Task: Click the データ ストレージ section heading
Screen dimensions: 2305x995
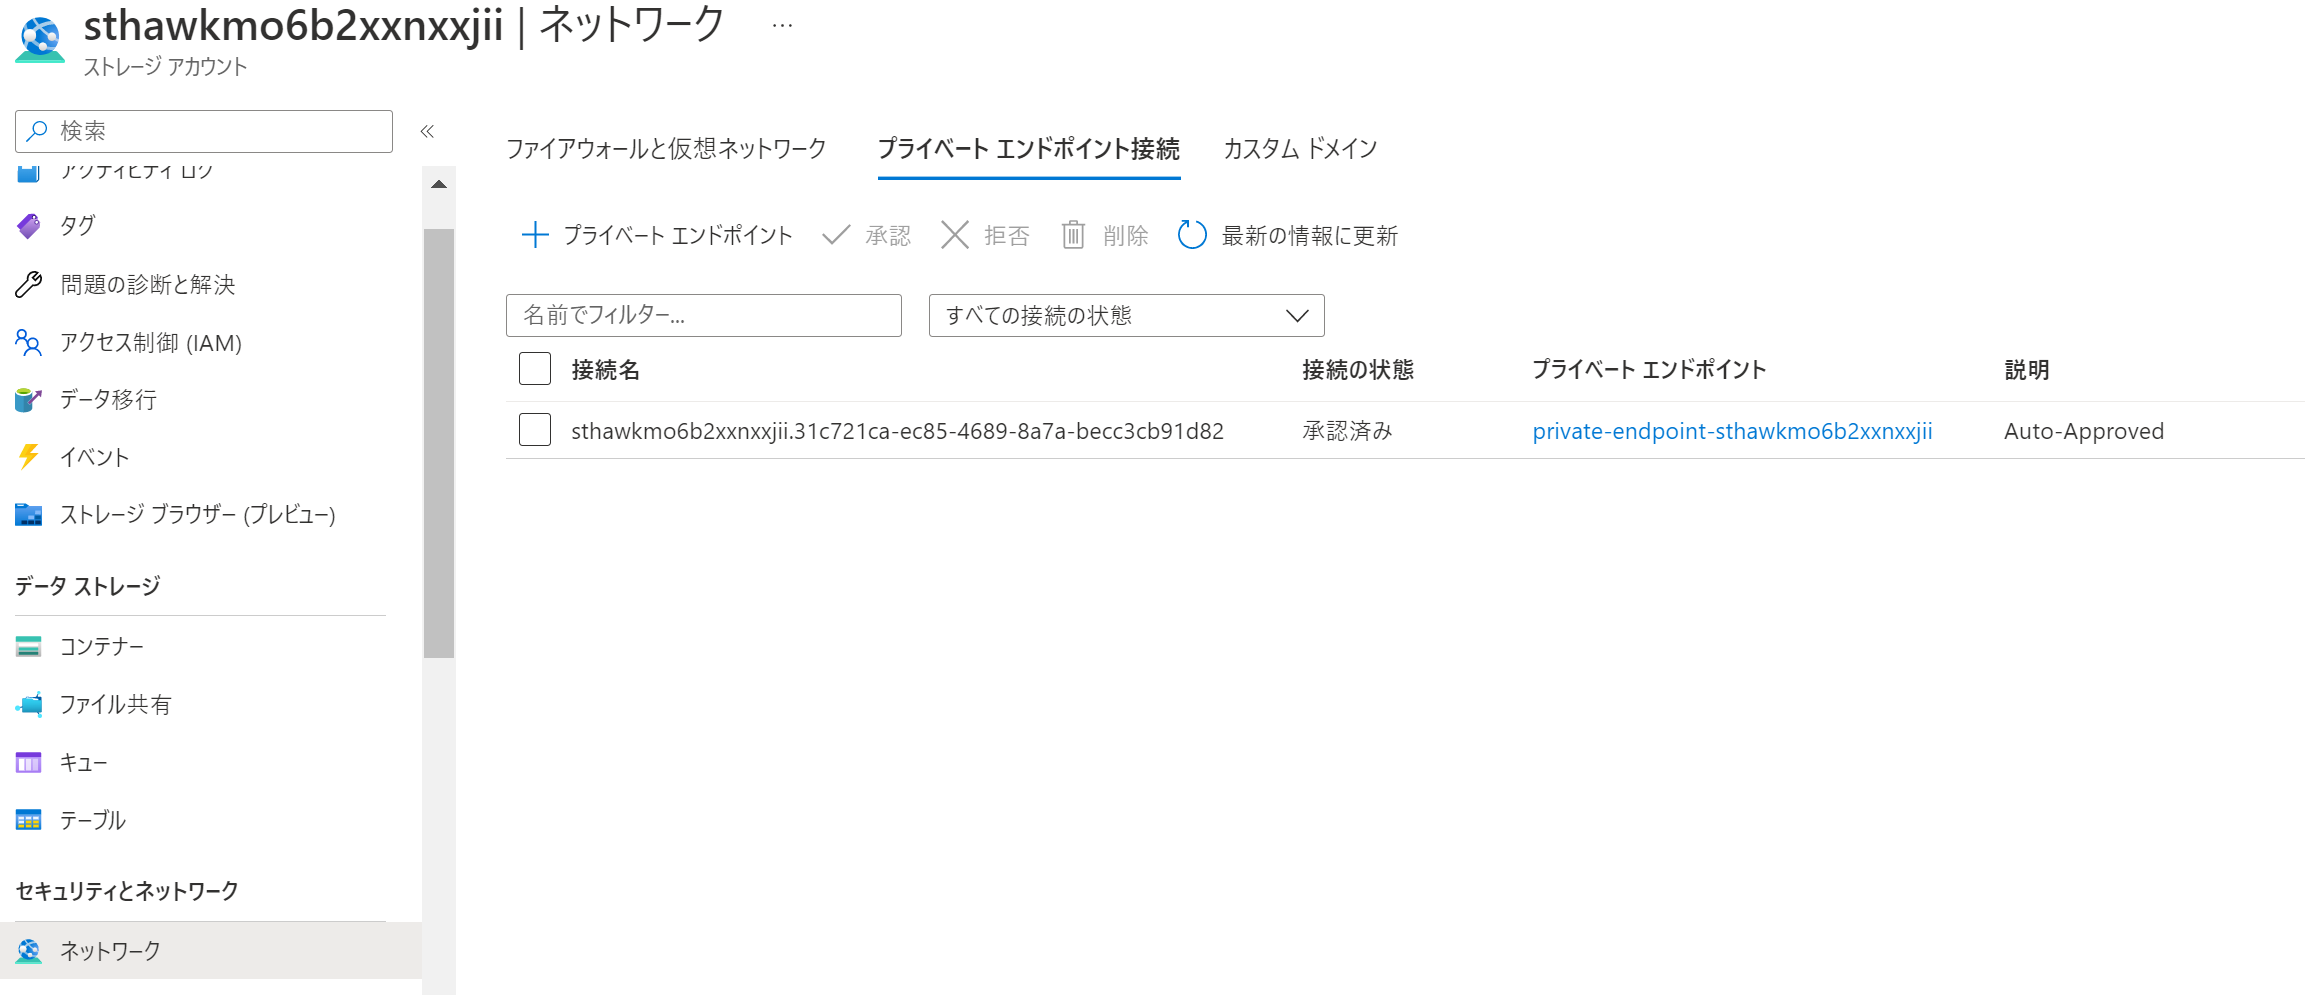Action: [88, 586]
